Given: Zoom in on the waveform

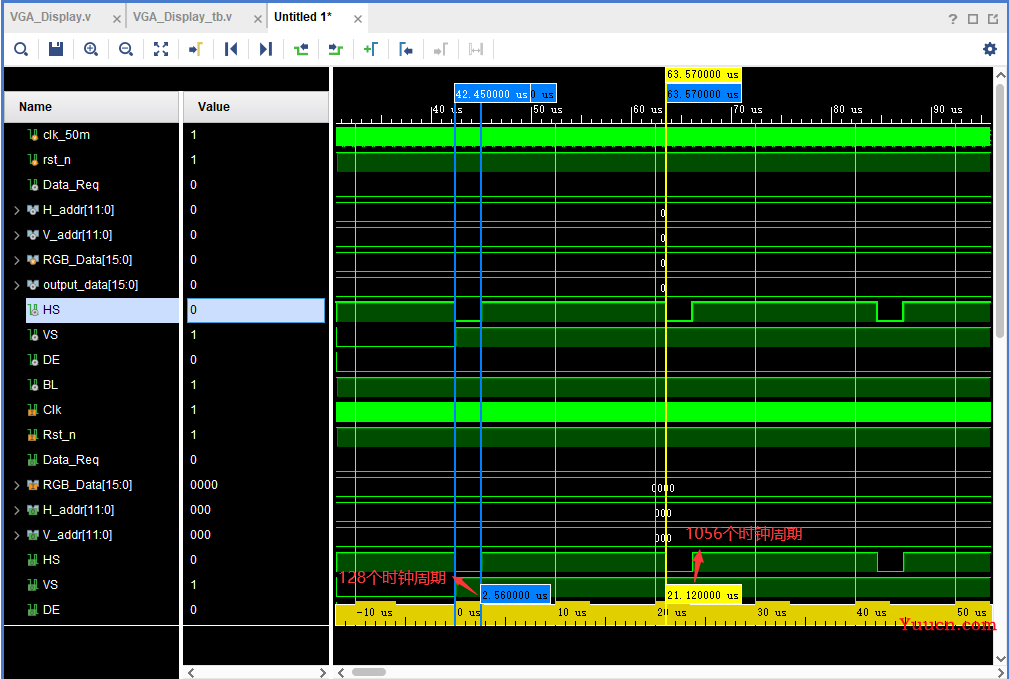Looking at the screenshot, I should 91,50.
